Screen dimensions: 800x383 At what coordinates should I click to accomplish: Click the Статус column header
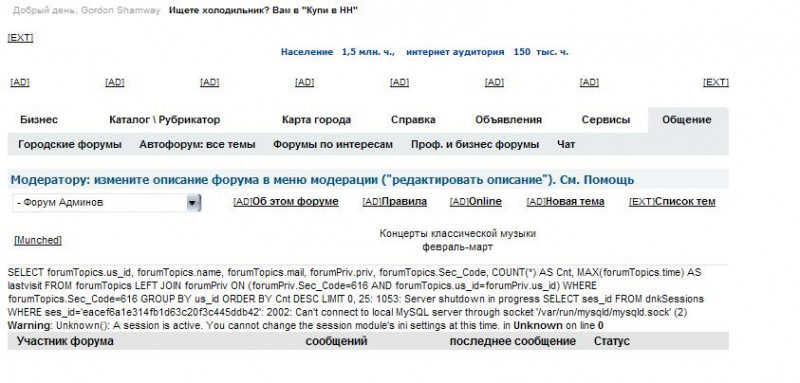[612, 341]
